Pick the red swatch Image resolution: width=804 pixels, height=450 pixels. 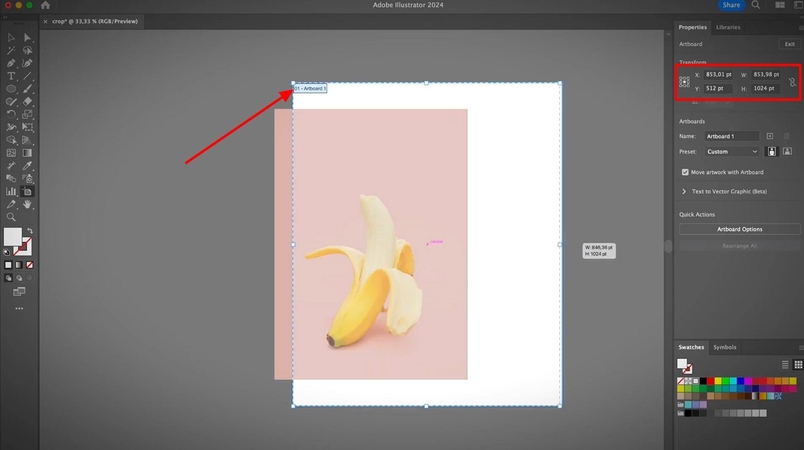(711, 381)
